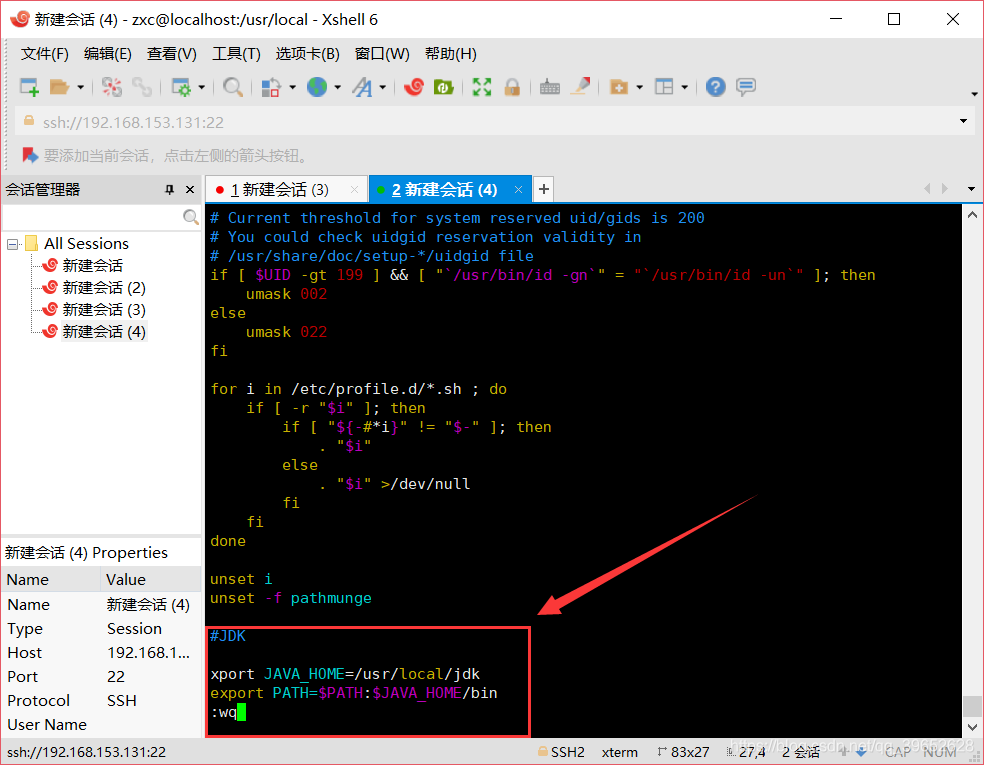Click the highlight pen toolbar icon

(x=580, y=87)
